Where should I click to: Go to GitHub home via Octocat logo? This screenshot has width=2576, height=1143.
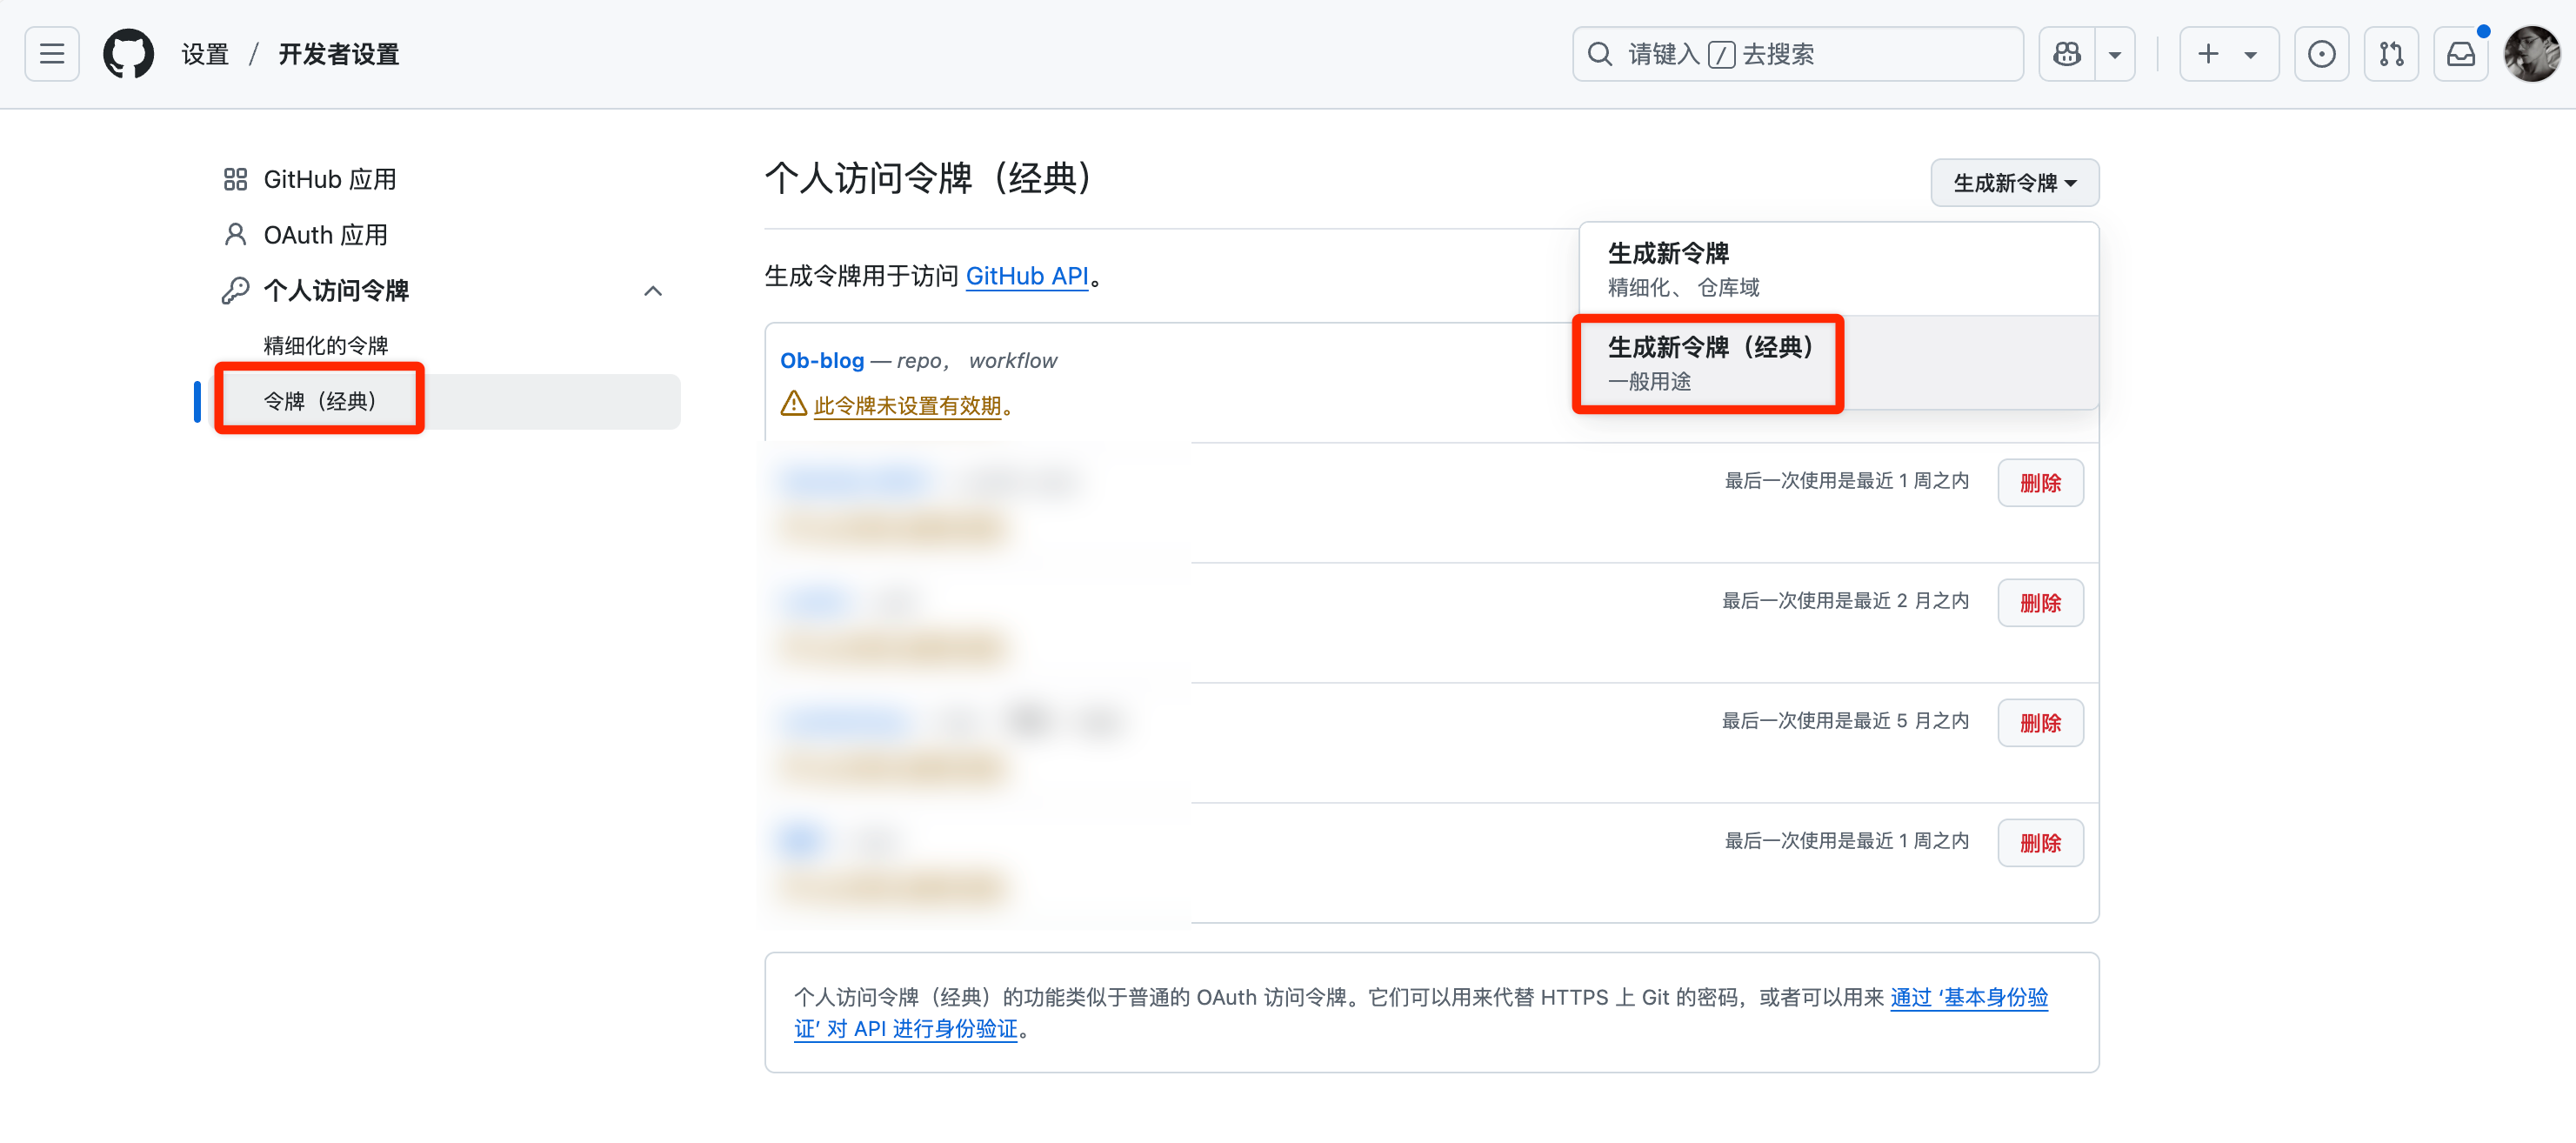[129, 54]
